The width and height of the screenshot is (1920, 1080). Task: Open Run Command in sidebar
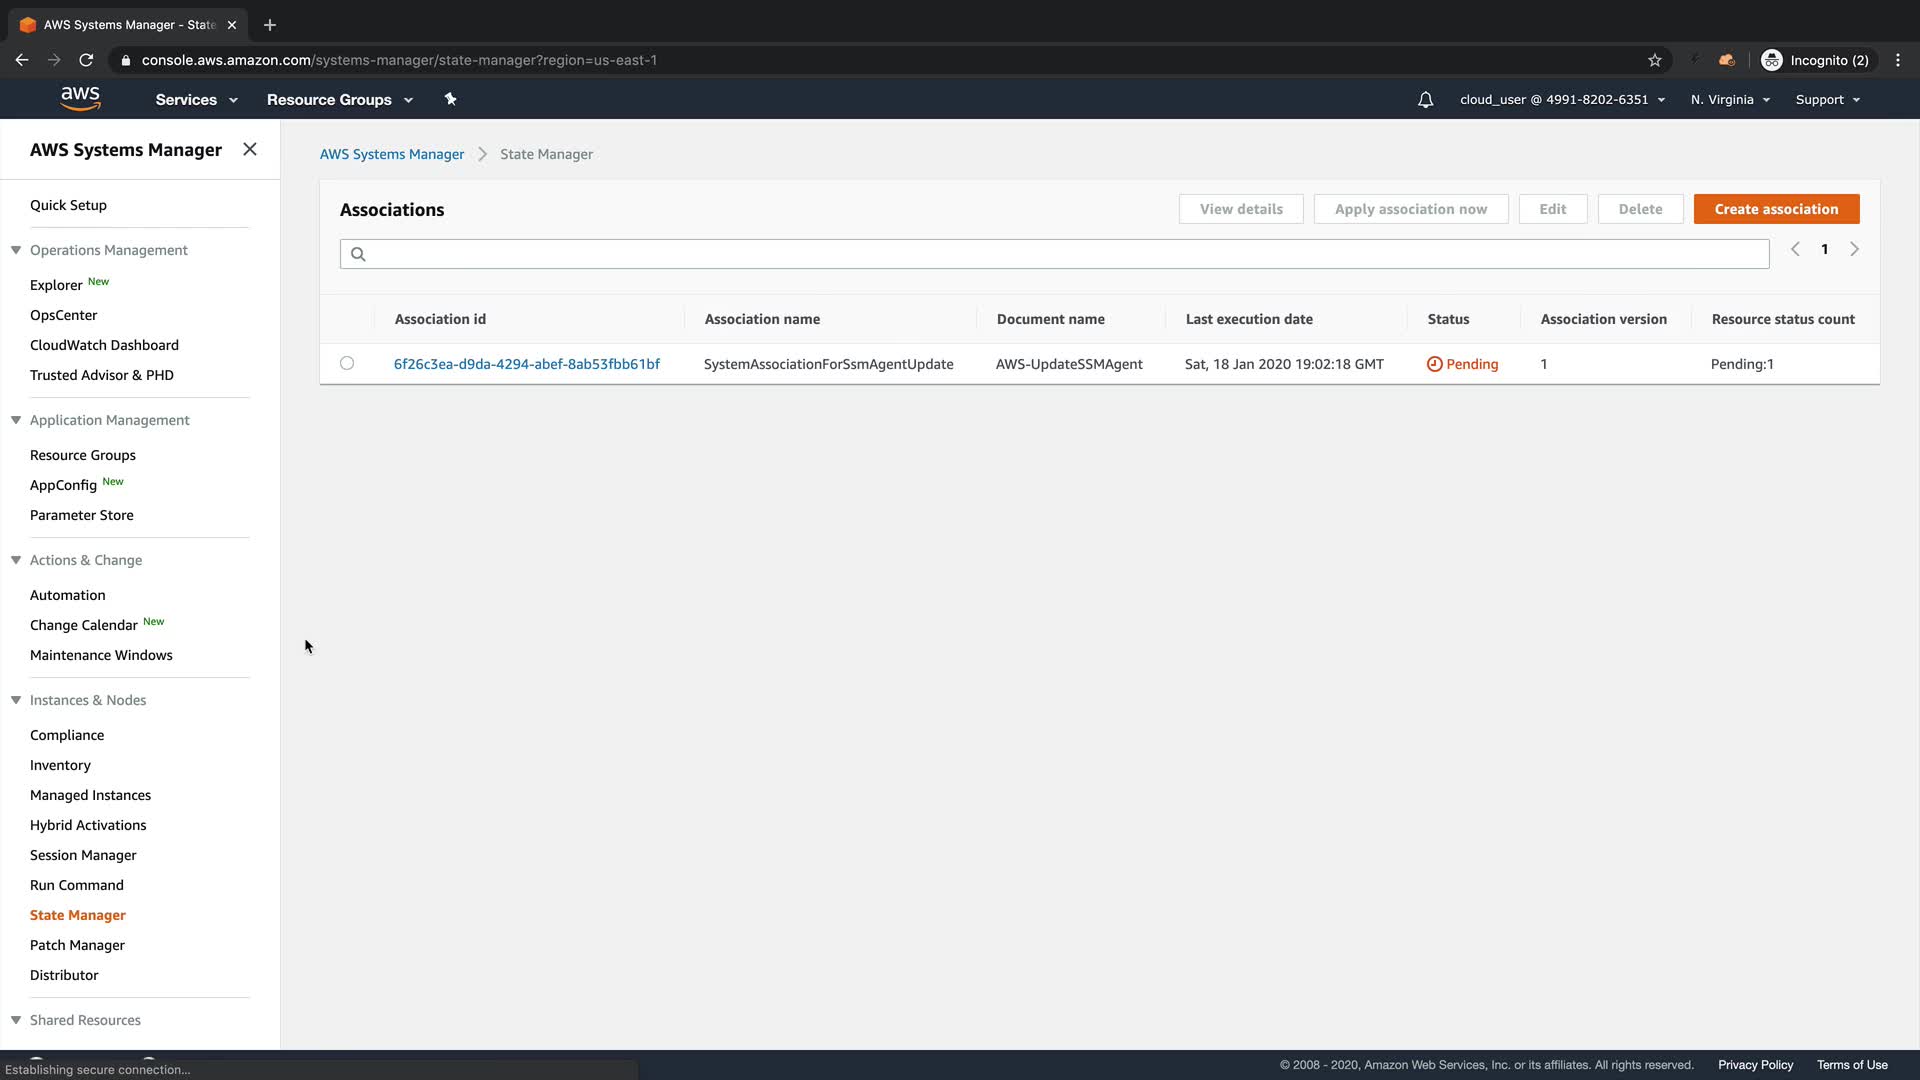[77, 885]
